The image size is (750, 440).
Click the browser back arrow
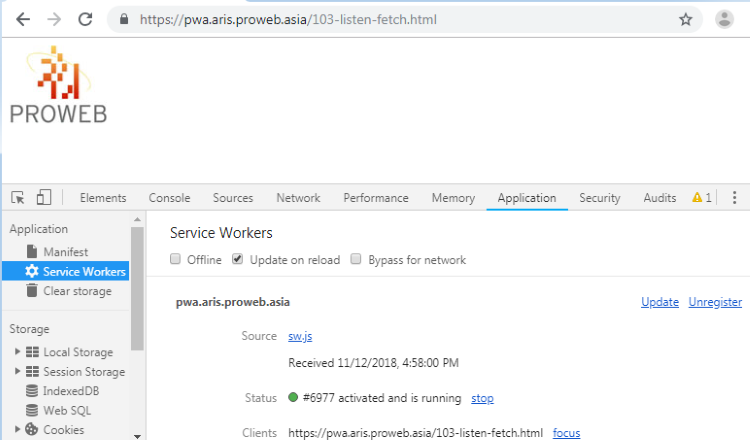tap(23, 20)
